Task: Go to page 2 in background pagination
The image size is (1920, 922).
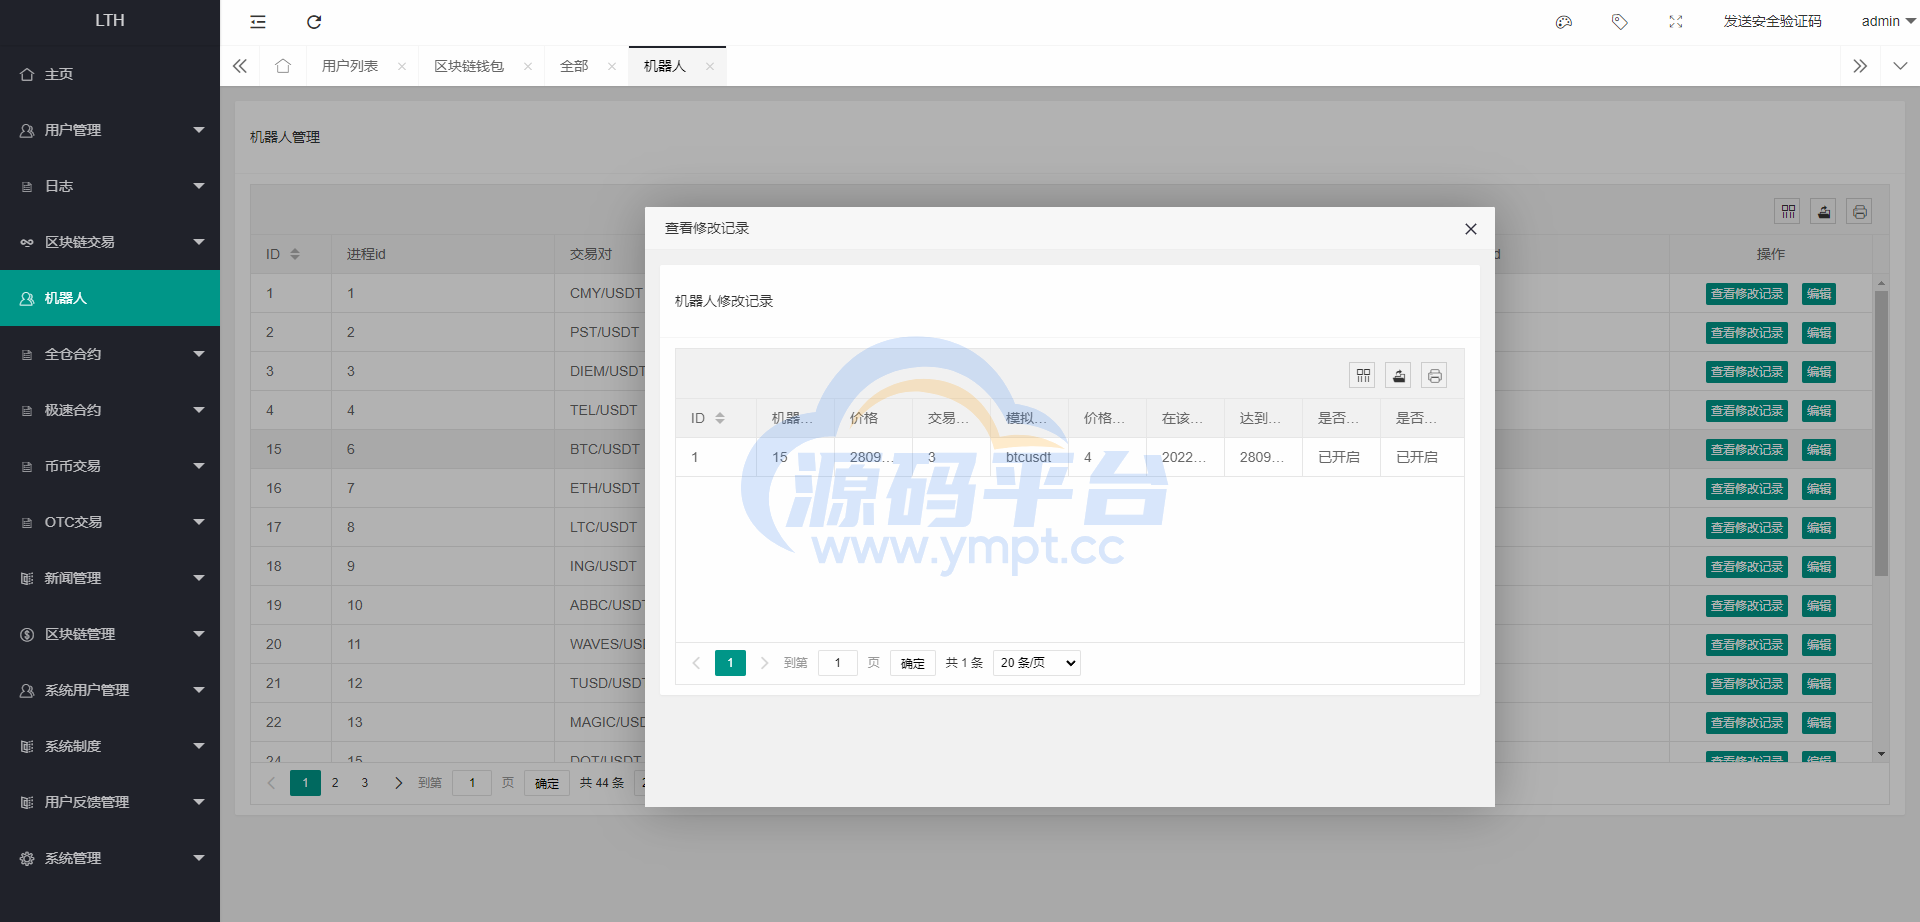Action: click(x=335, y=783)
